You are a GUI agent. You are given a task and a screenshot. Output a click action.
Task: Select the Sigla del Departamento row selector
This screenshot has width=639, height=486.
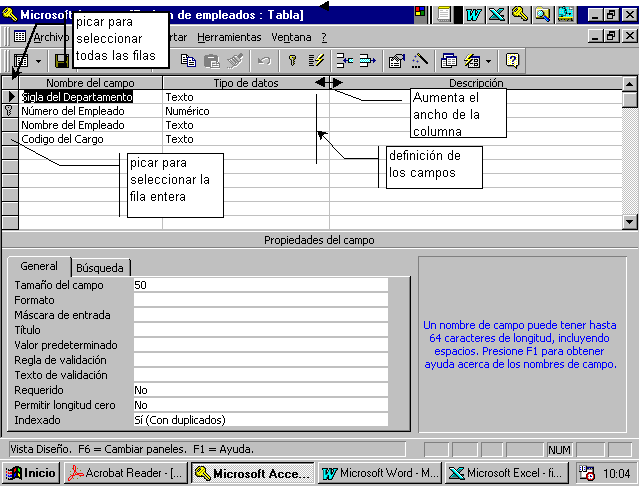coord(10,97)
